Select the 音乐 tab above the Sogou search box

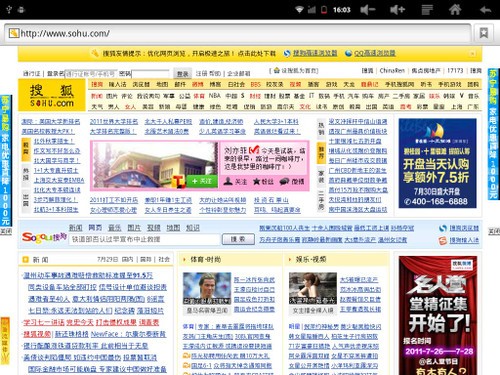pyautogui.click(x=115, y=228)
